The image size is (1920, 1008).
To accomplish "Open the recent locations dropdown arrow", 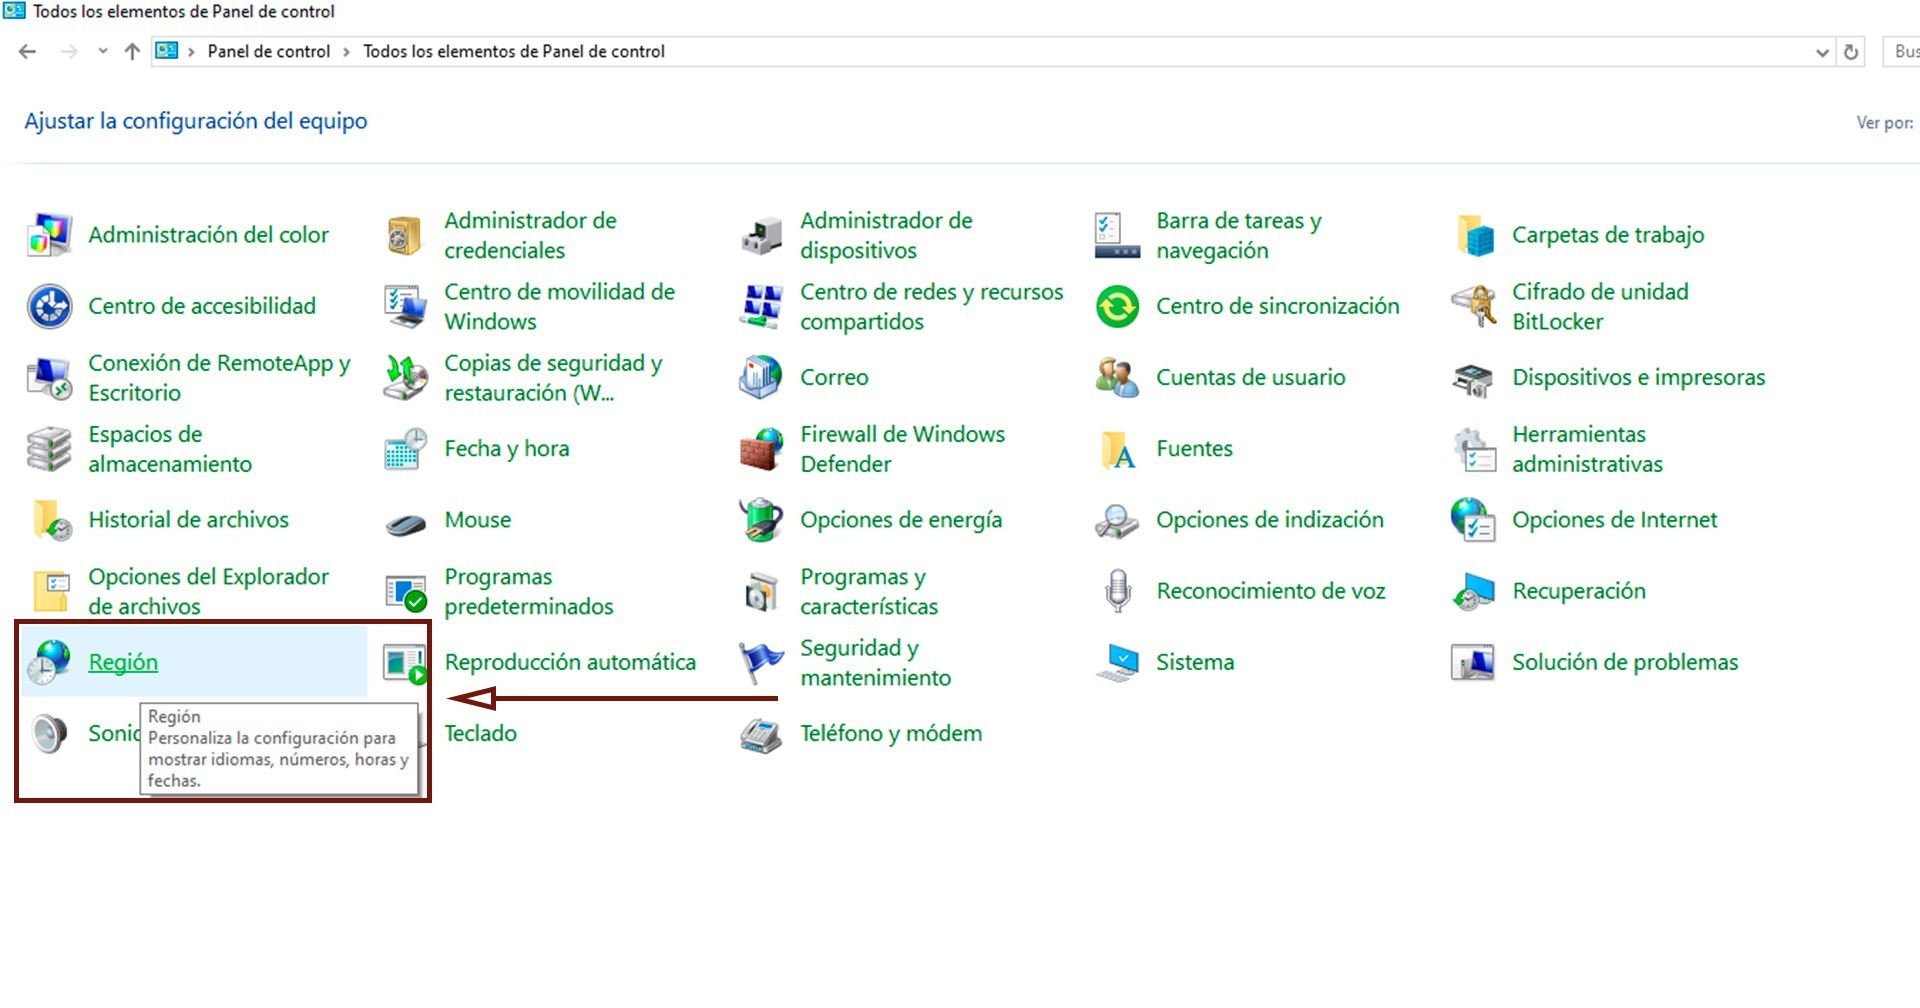I will (103, 52).
